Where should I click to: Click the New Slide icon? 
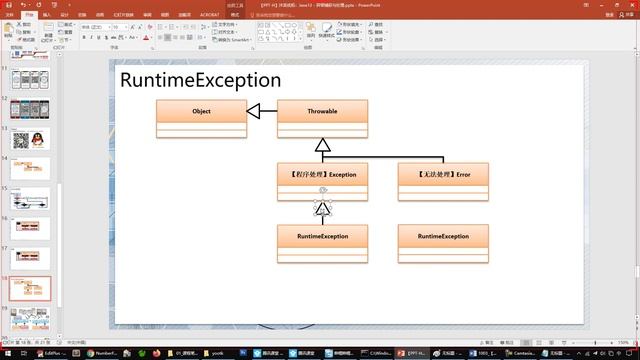(x=48, y=28)
